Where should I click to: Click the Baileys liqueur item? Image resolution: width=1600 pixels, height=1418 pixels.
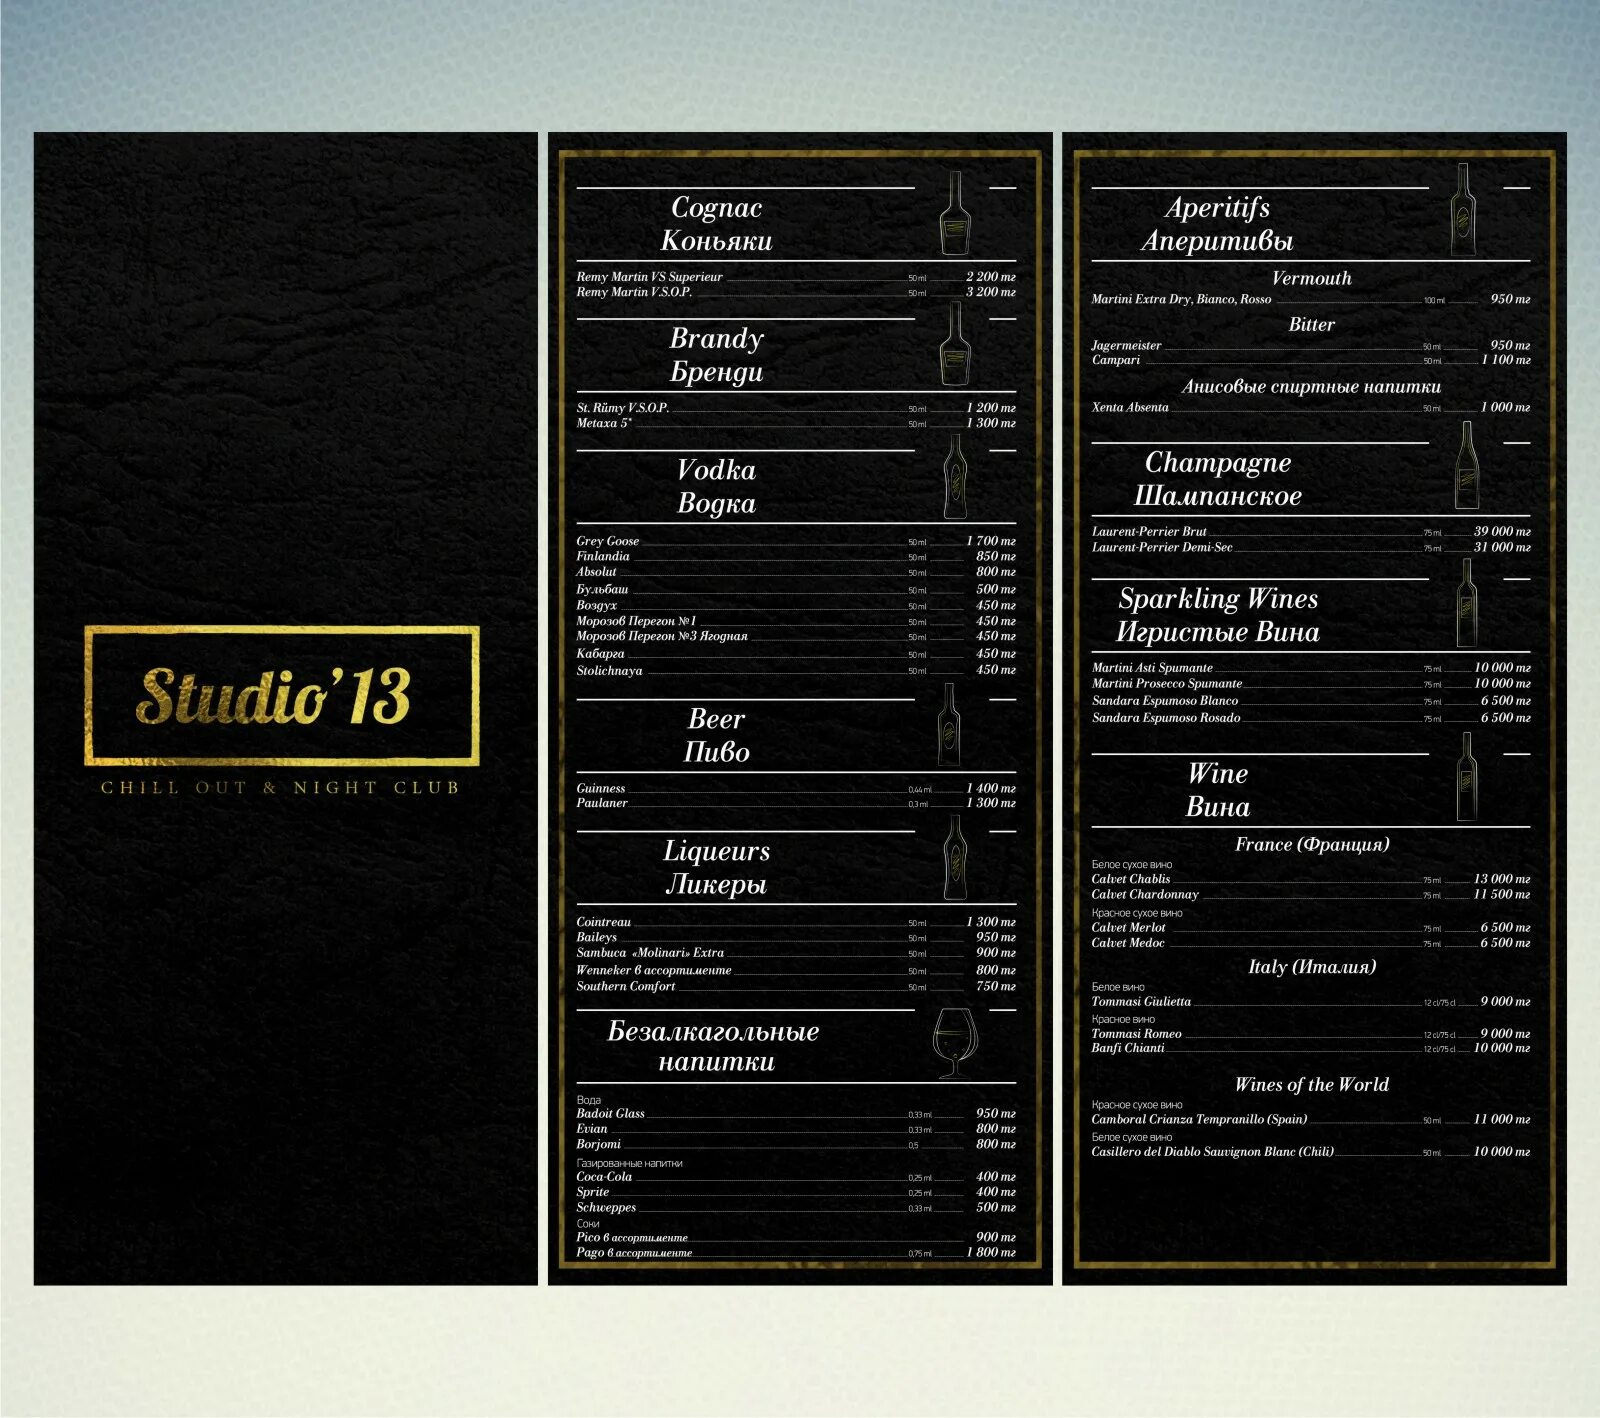[x=796, y=937]
